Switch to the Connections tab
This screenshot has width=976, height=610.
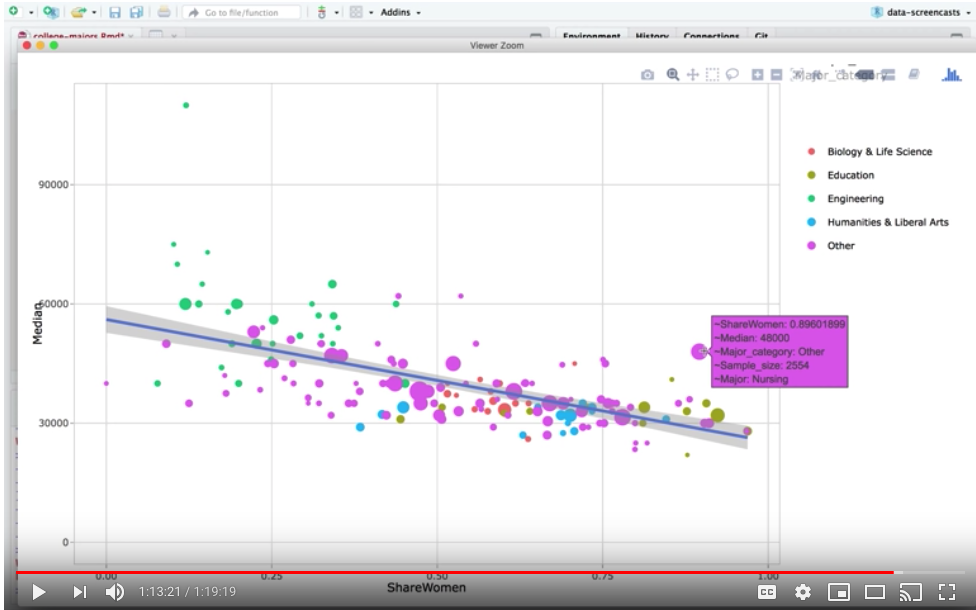tap(711, 37)
